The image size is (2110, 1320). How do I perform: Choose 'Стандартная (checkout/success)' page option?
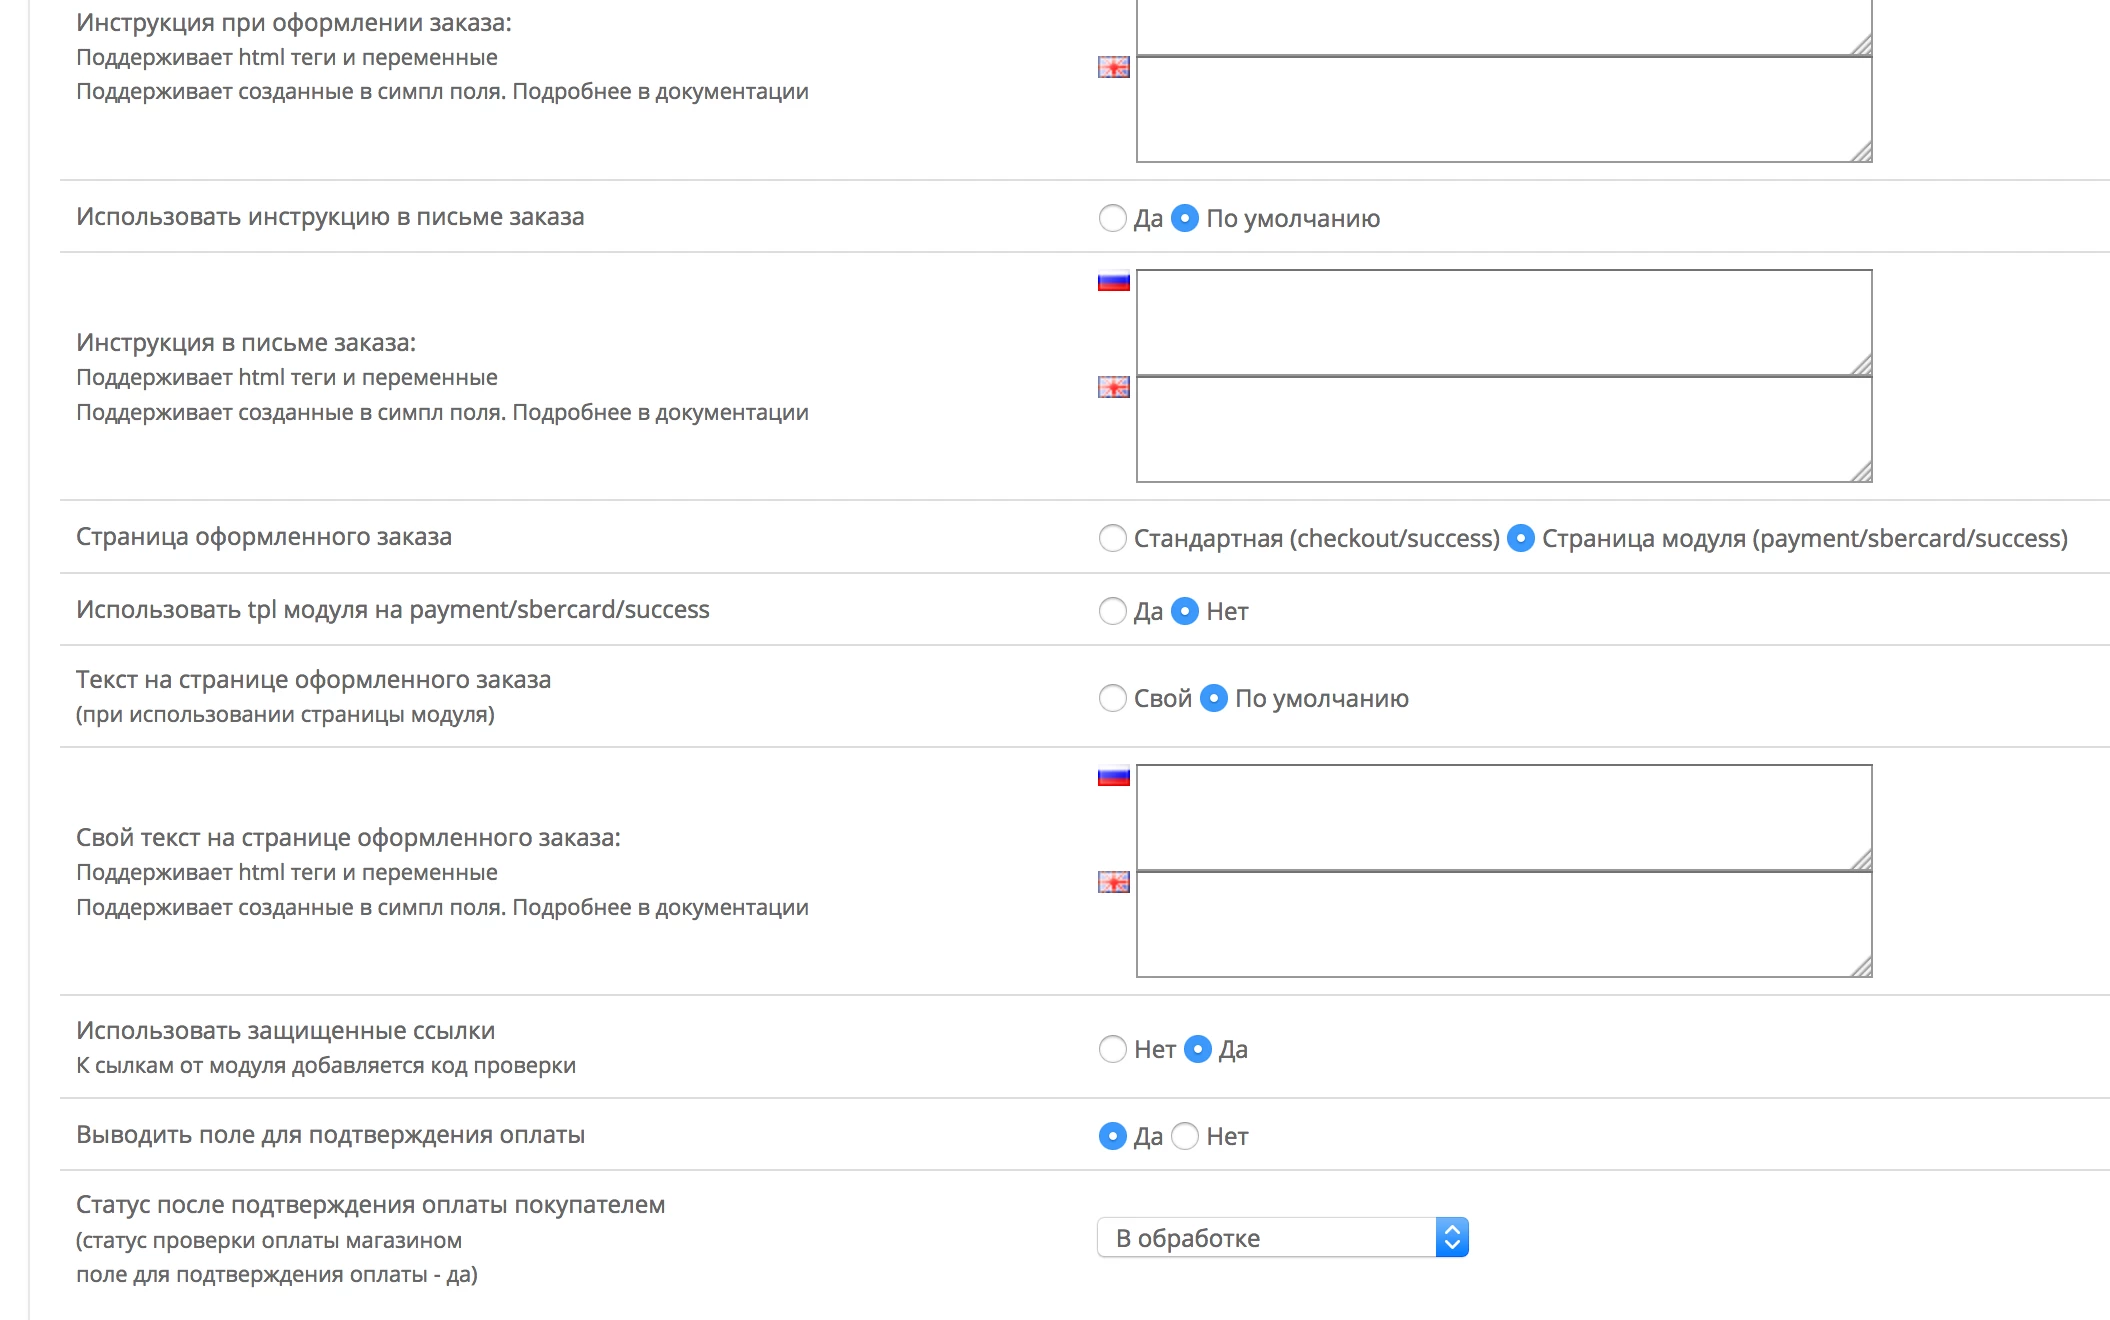1112,538
